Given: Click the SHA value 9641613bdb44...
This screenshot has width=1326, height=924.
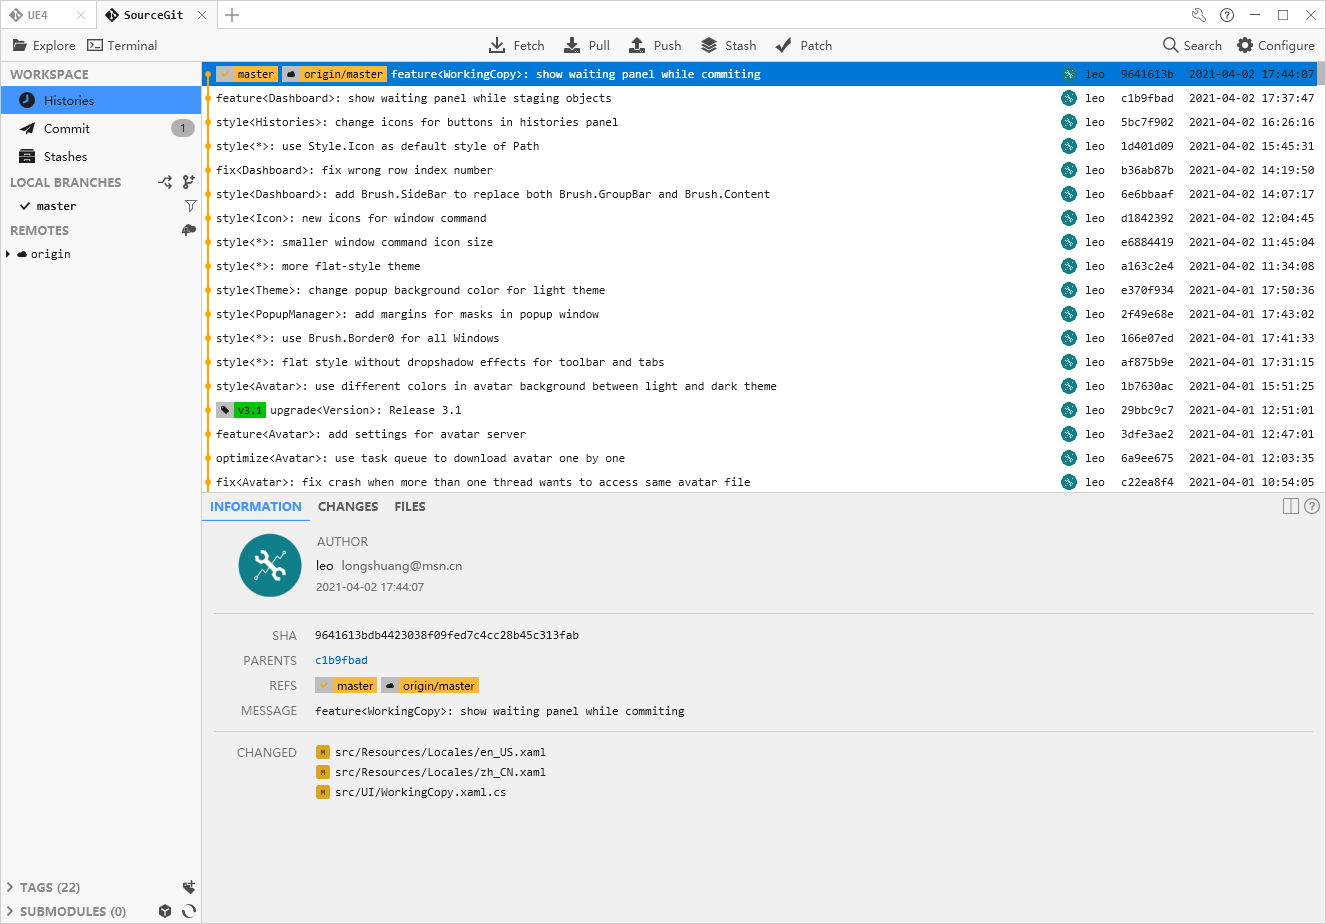Looking at the screenshot, I should tap(446, 635).
